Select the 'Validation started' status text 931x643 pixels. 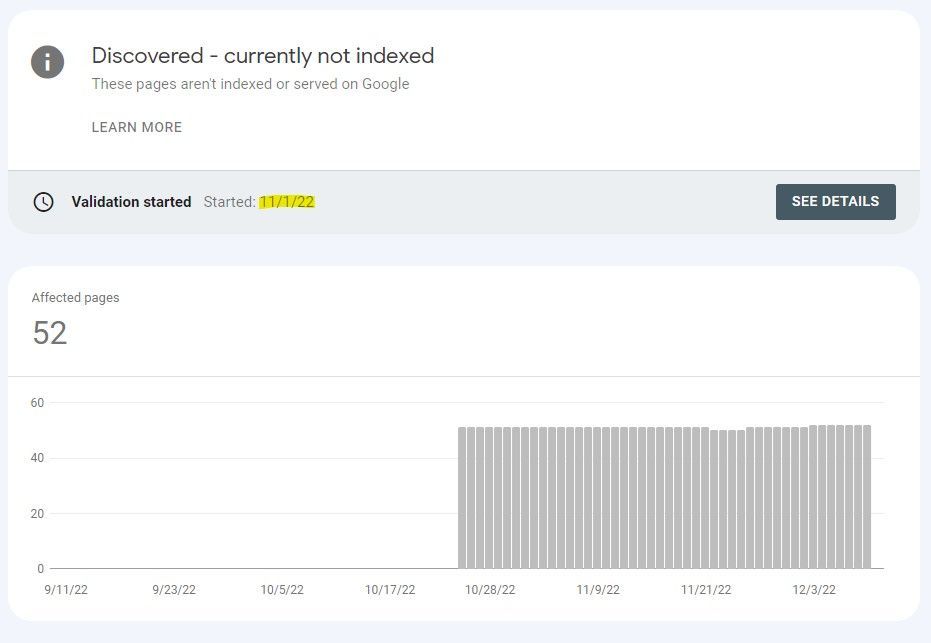point(131,202)
